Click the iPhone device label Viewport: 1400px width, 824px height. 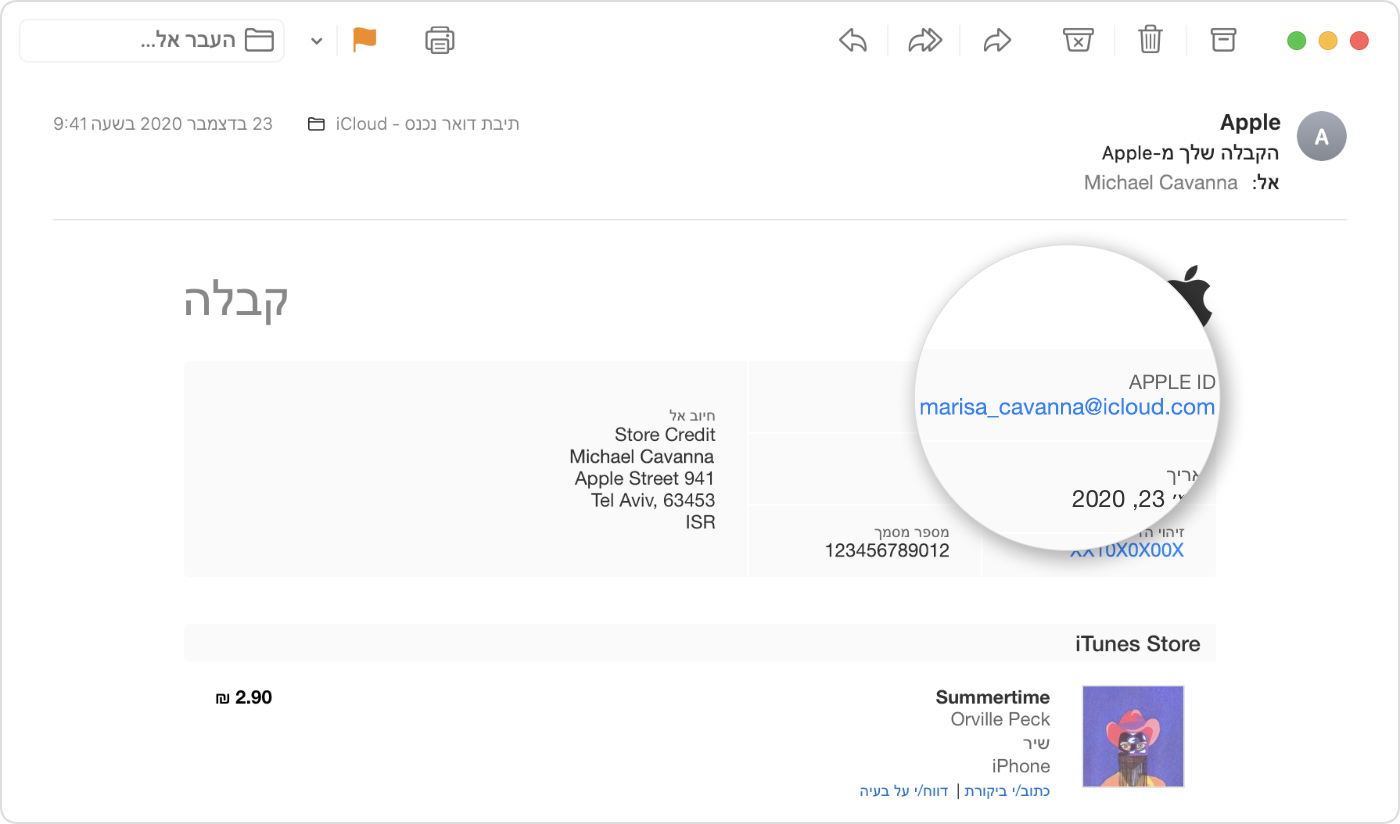coord(1021,766)
